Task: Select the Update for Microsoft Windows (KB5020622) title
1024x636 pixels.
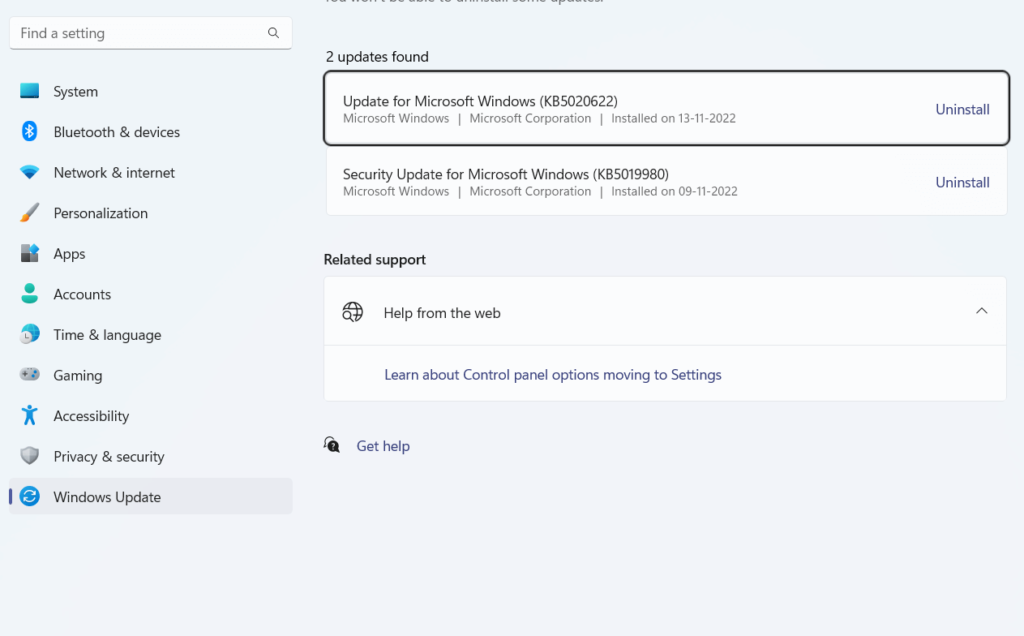Action: [x=480, y=101]
